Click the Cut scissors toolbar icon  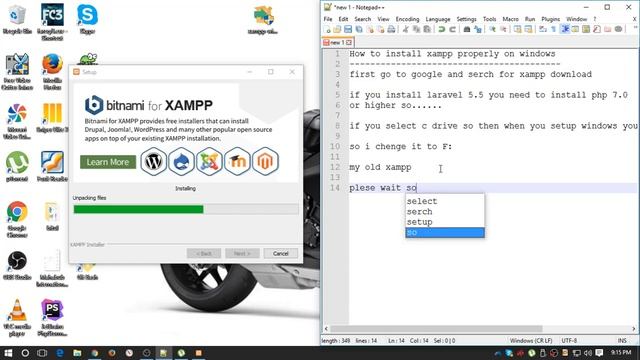coord(406,29)
